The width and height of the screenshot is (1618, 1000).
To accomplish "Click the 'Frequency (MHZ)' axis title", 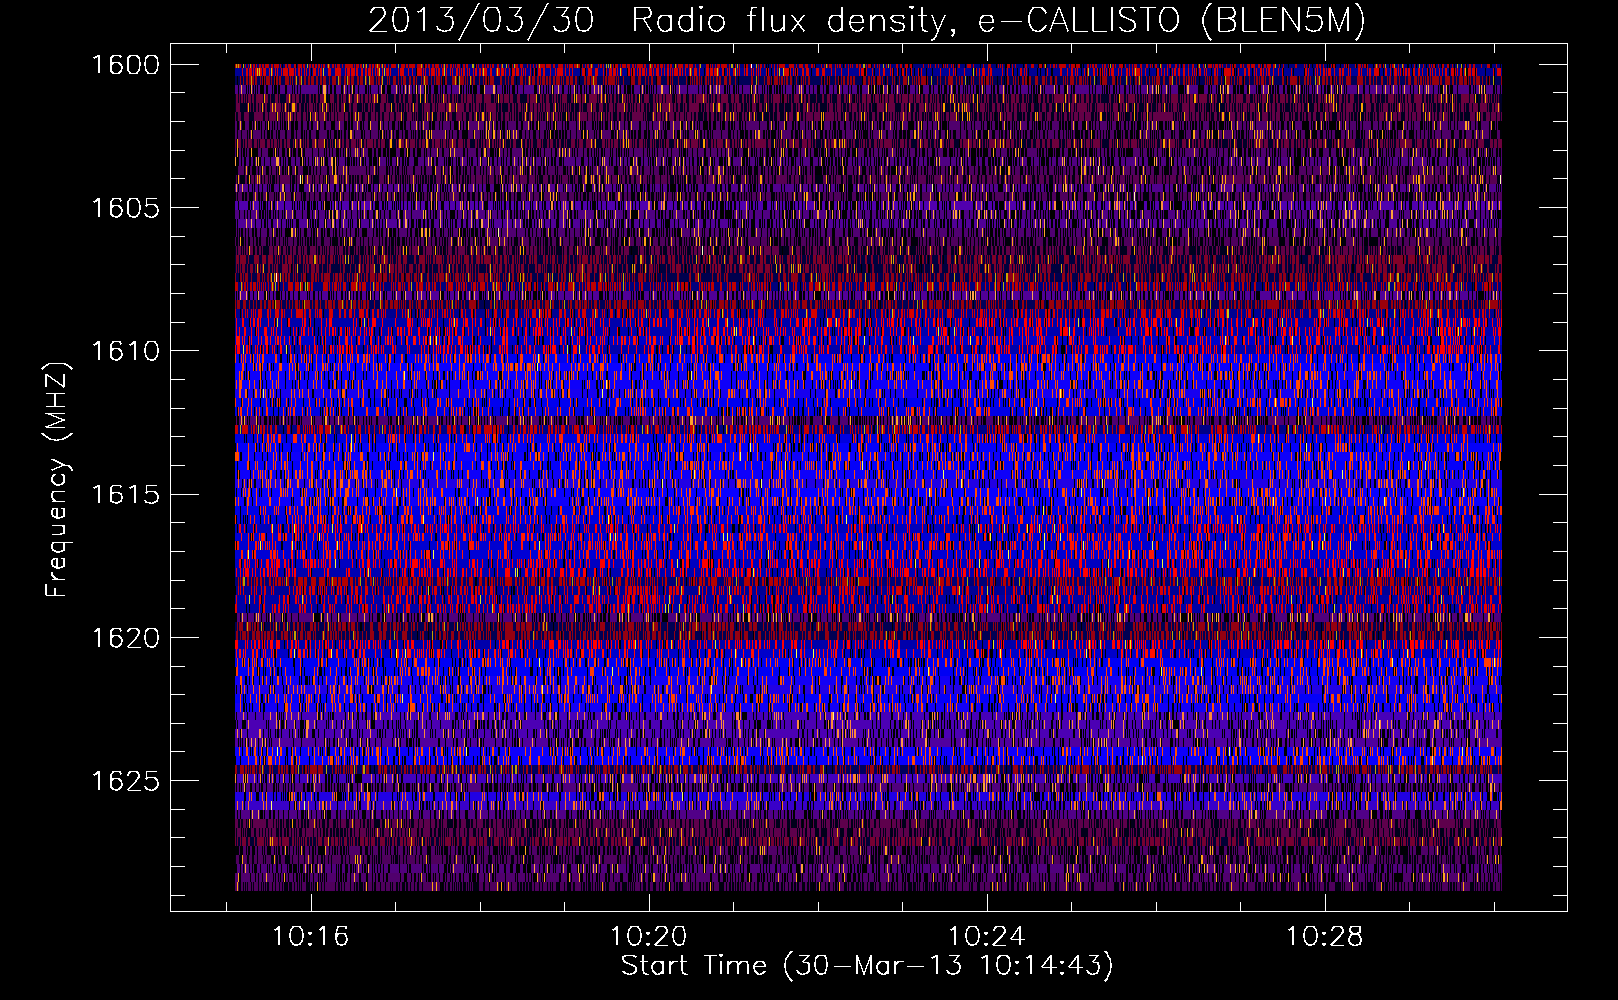I will [58, 480].
